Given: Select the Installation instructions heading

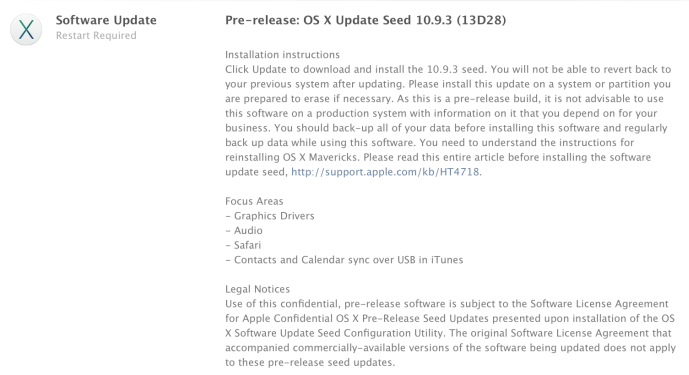Looking at the screenshot, I should (282, 55).
